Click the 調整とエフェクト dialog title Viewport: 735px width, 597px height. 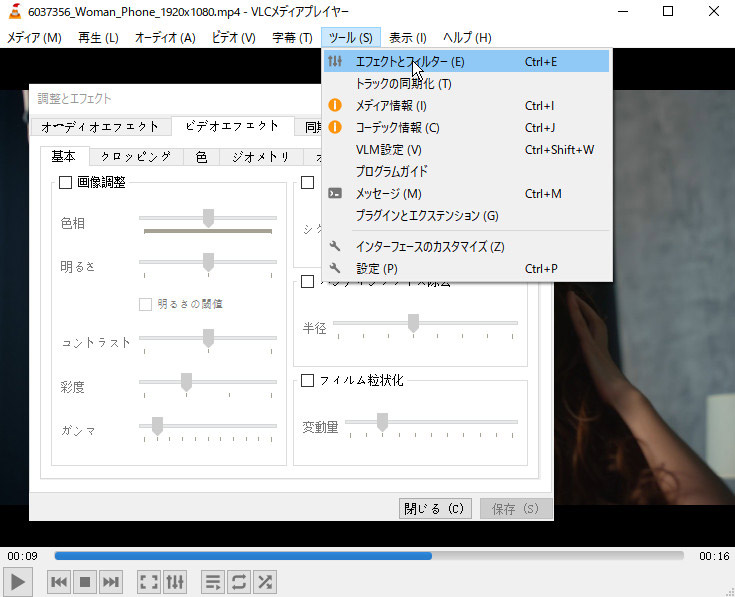coord(75,98)
